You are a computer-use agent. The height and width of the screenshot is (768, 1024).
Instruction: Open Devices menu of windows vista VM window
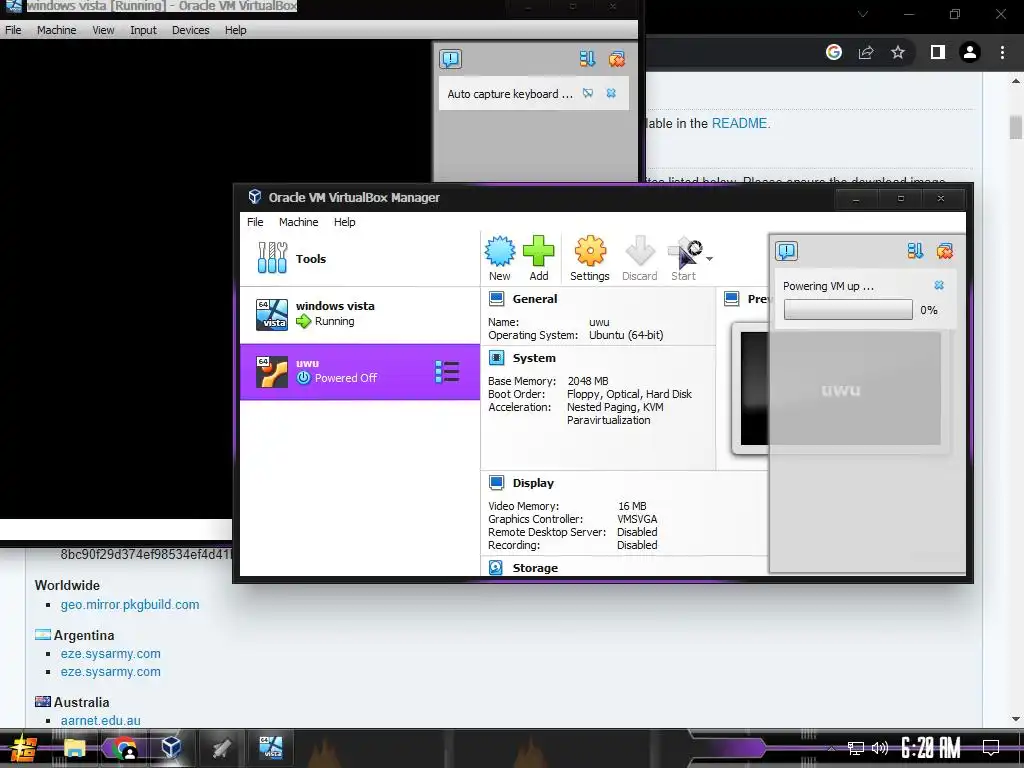191,30
